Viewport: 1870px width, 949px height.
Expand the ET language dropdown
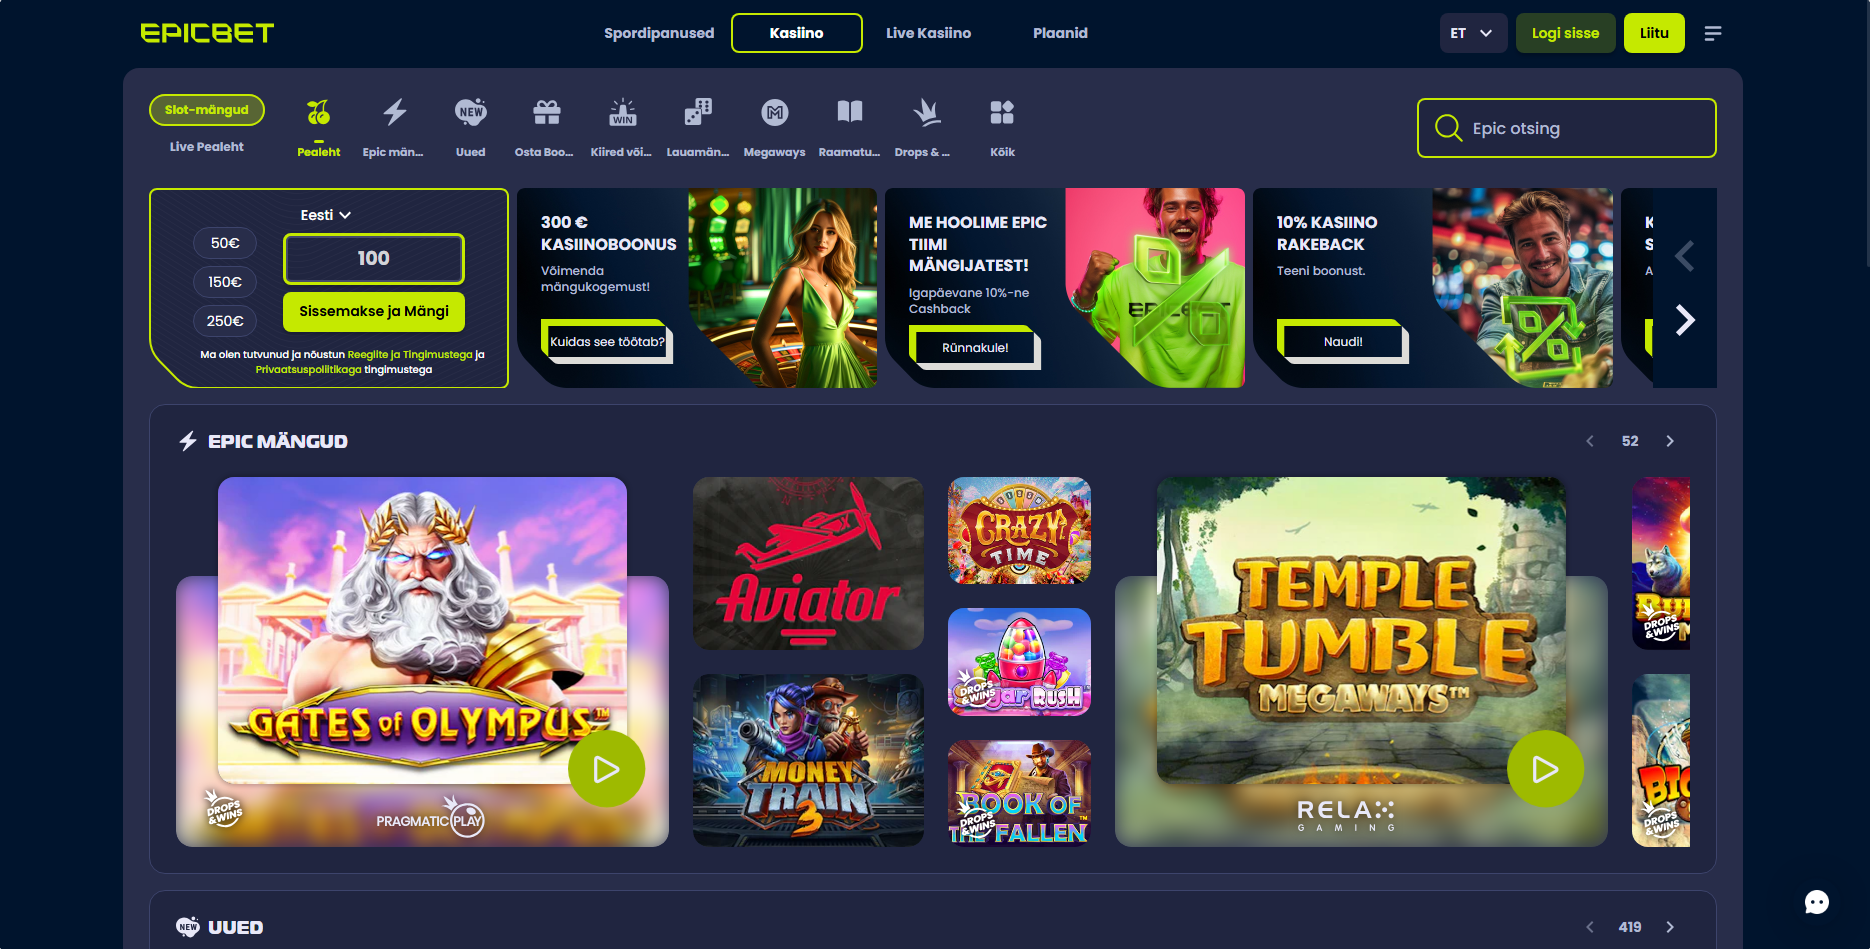click(1472, 33)
